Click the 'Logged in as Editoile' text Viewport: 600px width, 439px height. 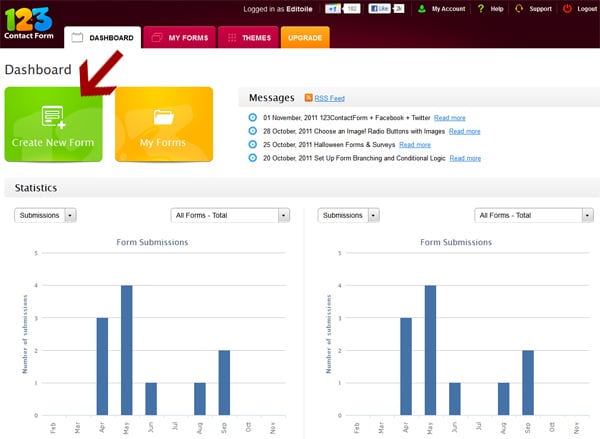click(278, 9)
